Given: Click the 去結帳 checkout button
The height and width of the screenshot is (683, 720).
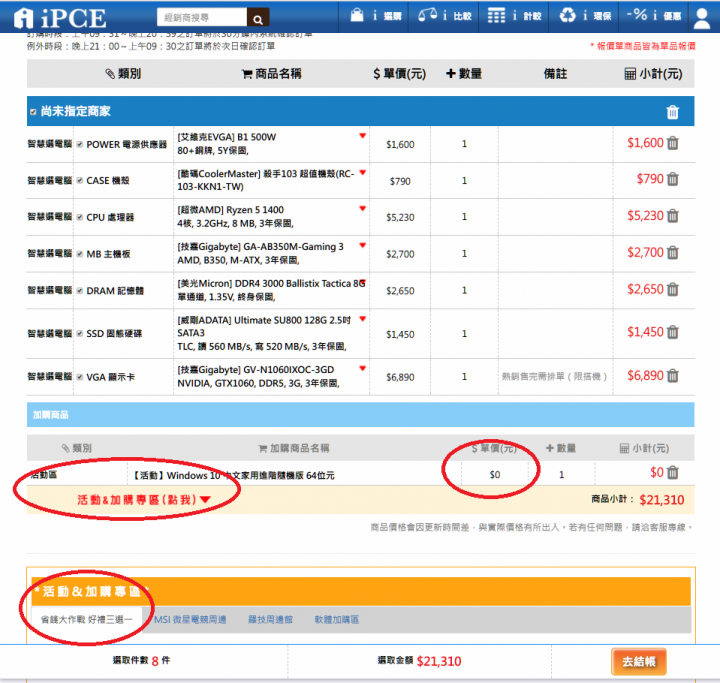Looking at the screenshot, I should click(x=639, y=661).
